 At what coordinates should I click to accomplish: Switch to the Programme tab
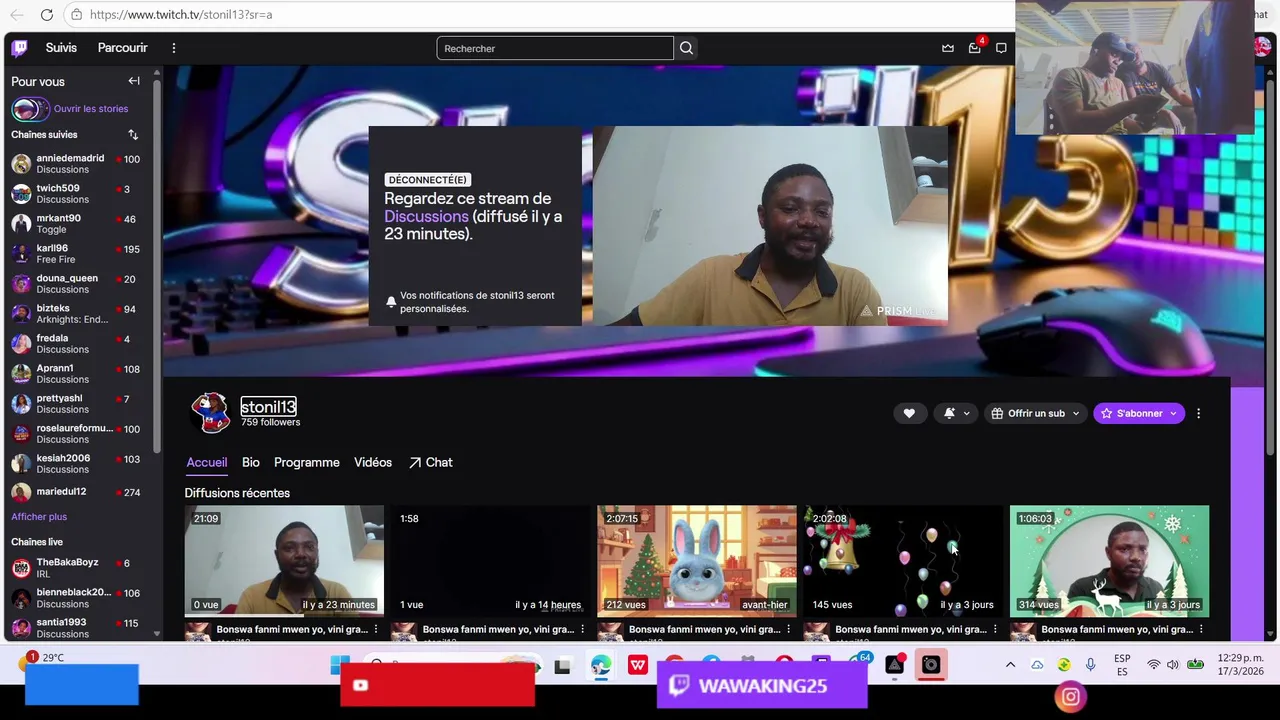[x=306, y=462]
